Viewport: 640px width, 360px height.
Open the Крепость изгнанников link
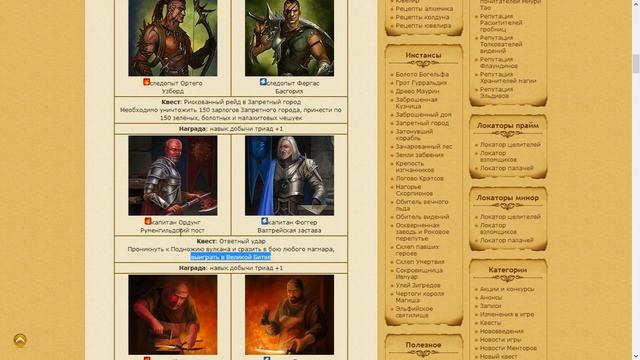point(415,167)
